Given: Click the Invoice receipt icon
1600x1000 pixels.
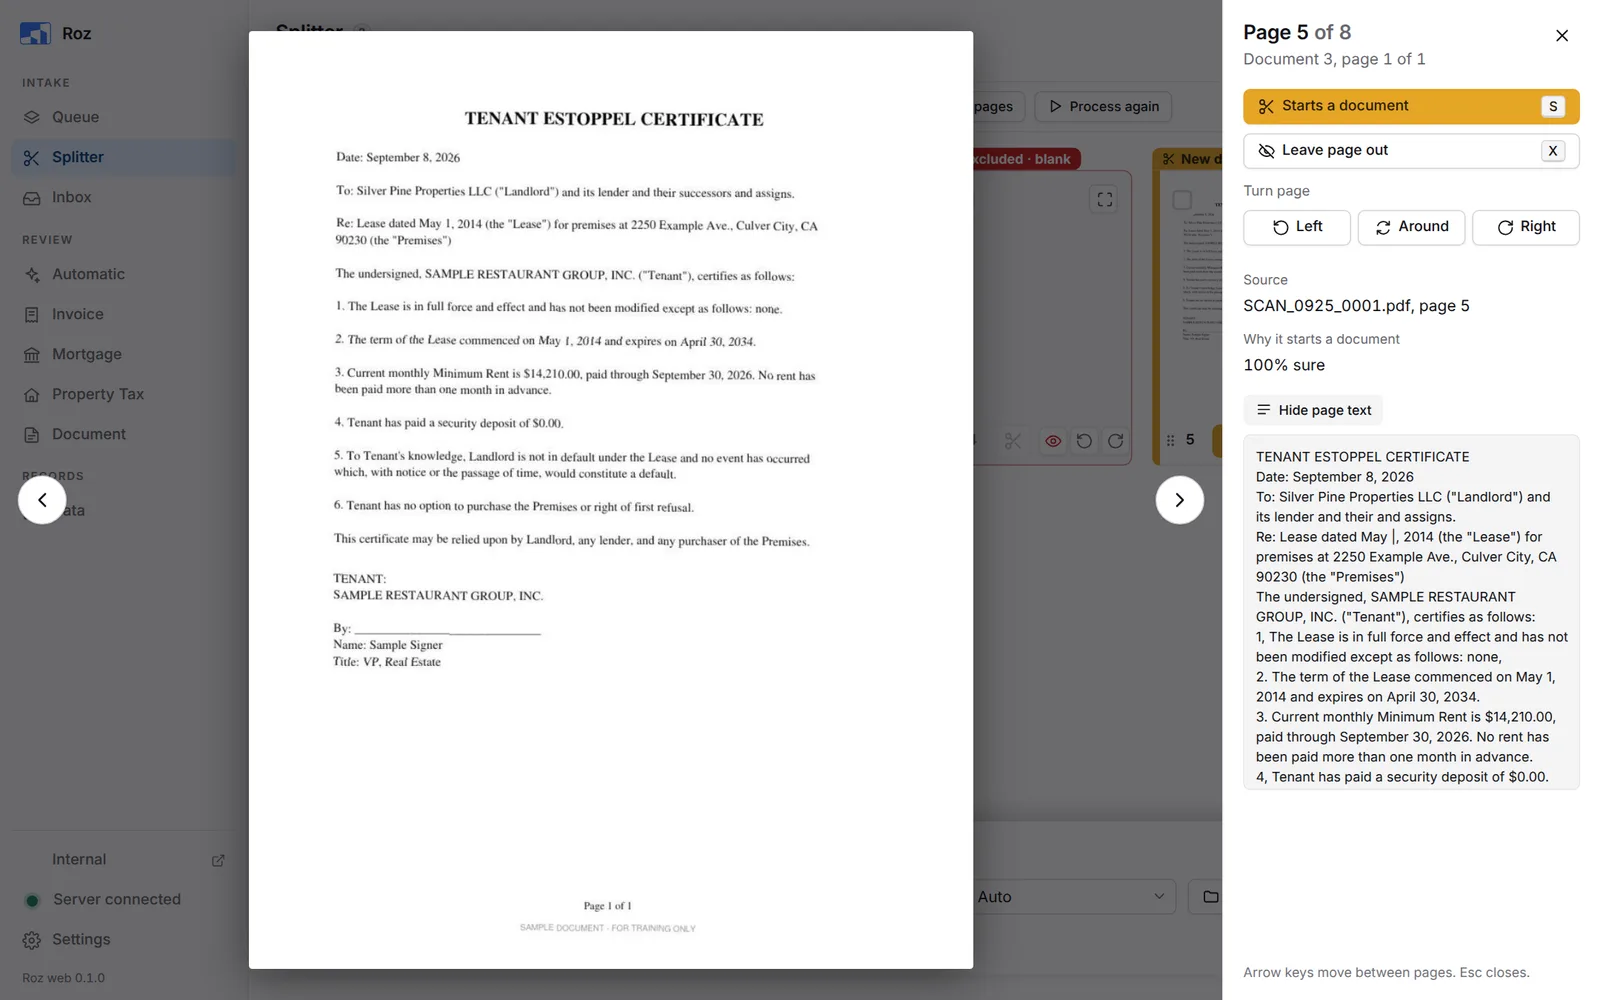Looking at the screenshot, I should pos(32,315).
